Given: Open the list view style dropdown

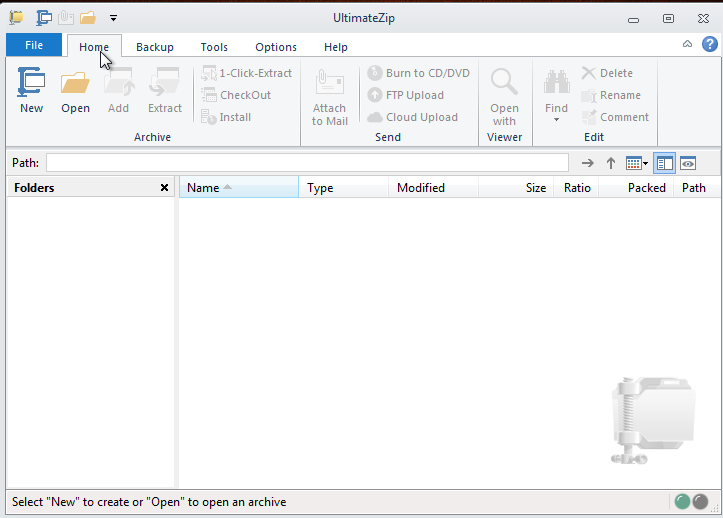Looking at the screenshot, I should pyautogui.click(x=637, y=163).
